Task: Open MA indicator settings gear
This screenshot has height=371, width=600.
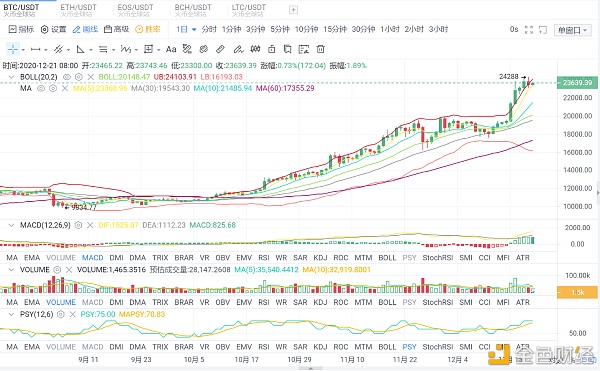Action: [53, 88]
